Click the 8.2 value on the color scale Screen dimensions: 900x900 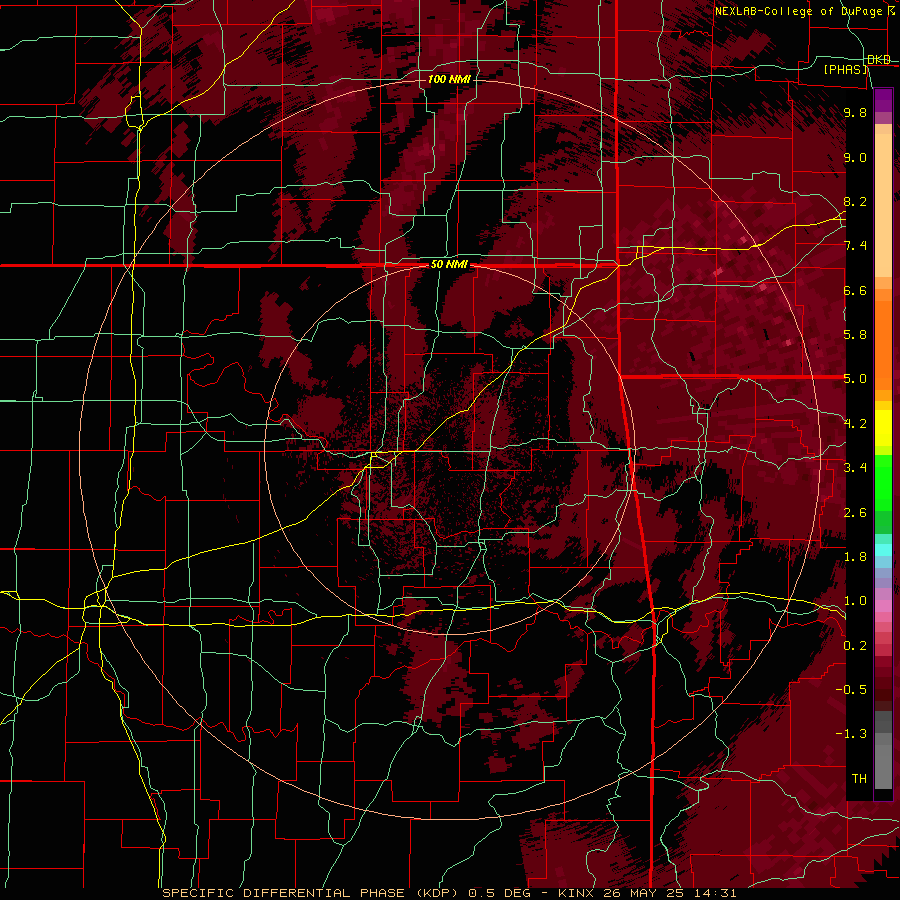point(855,201)
